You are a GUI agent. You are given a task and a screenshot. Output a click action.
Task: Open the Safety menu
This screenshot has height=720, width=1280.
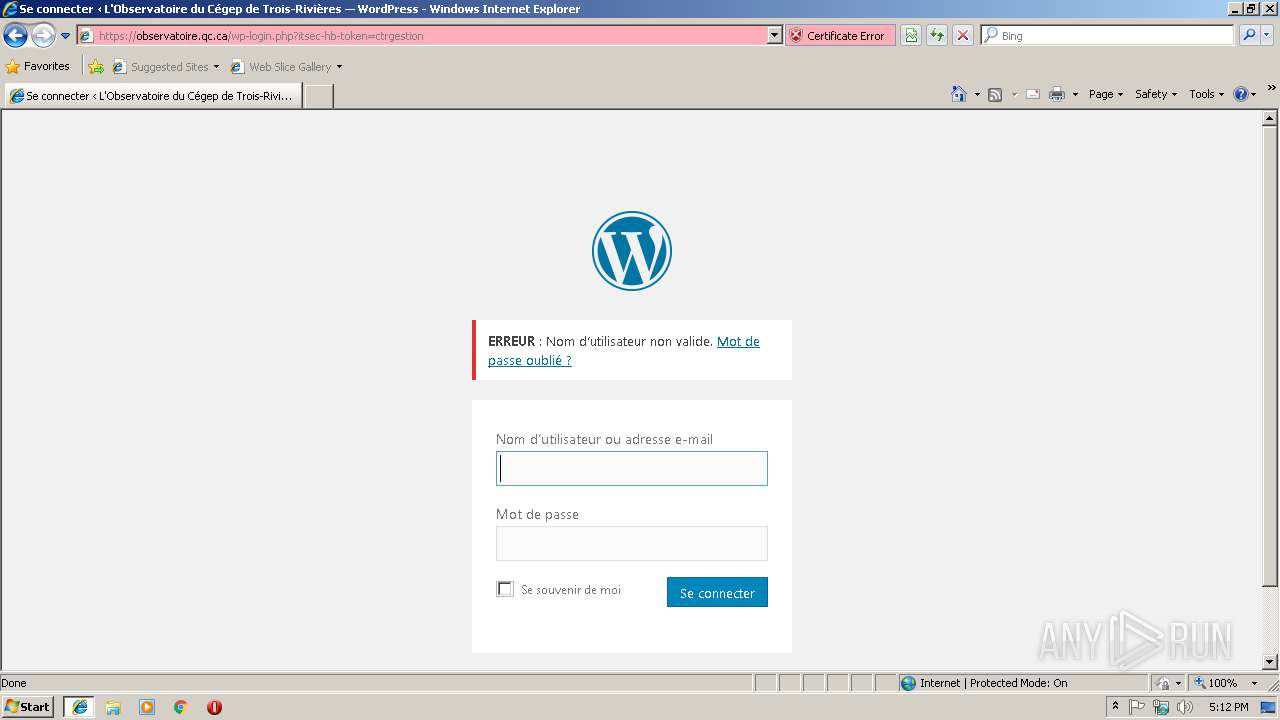1156,94
